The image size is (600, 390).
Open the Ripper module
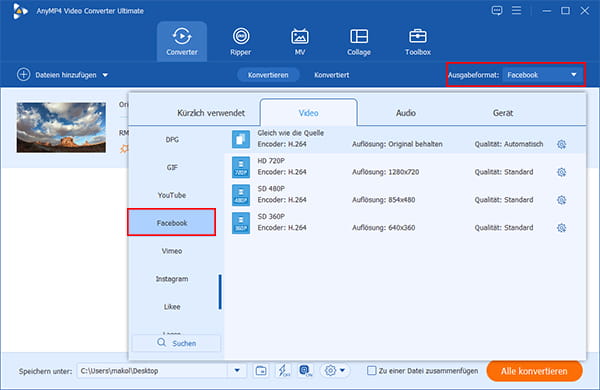pos(241,41)
